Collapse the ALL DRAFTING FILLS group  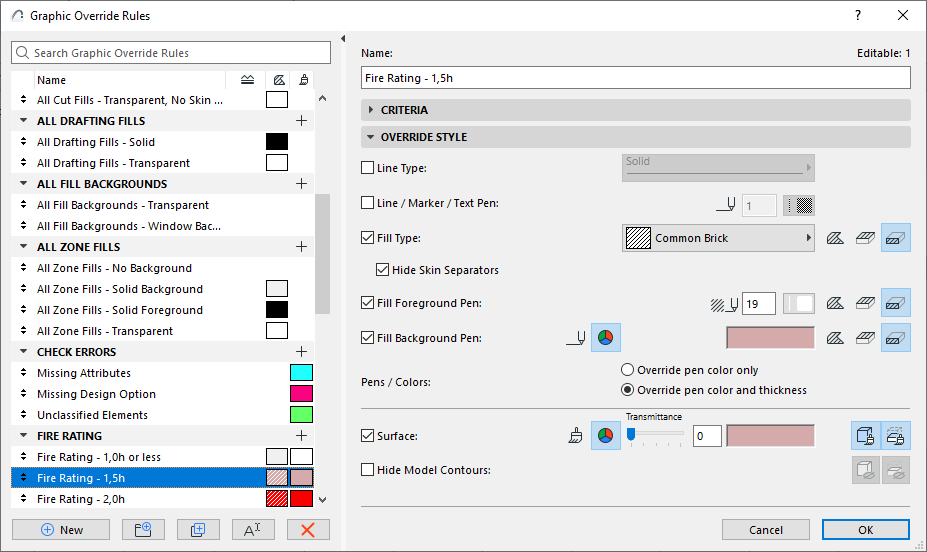pyautogui.click(x=24, y=121)
